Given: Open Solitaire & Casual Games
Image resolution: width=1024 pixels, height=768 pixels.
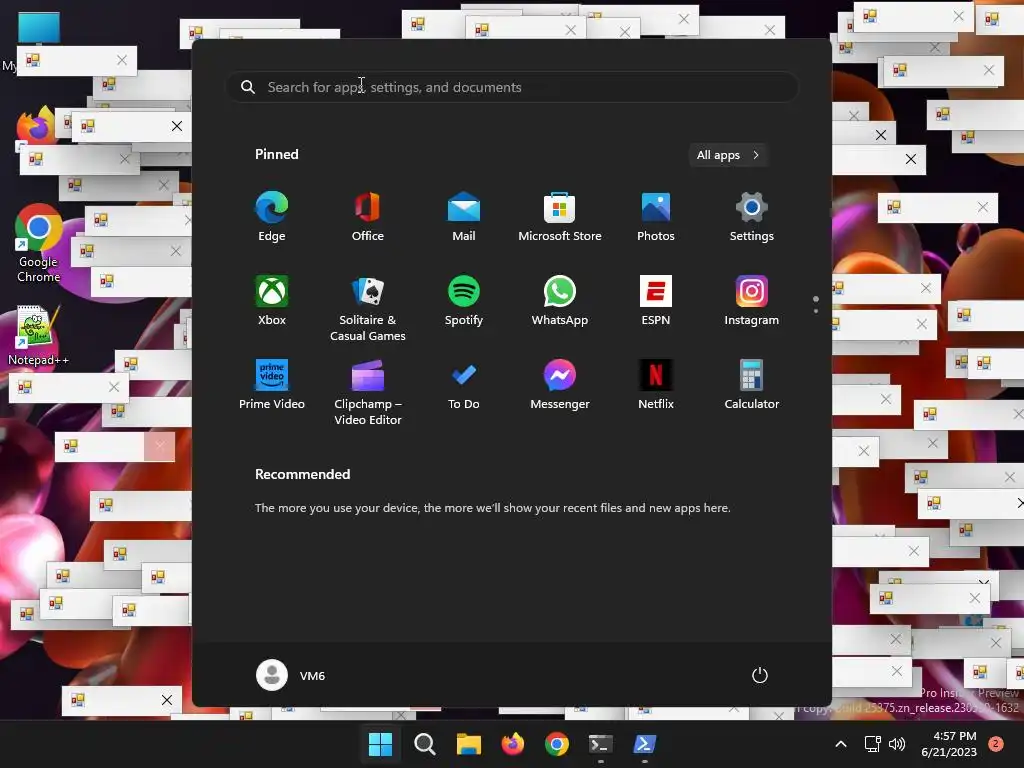Looking at the screenshot, I should (368, 308).
